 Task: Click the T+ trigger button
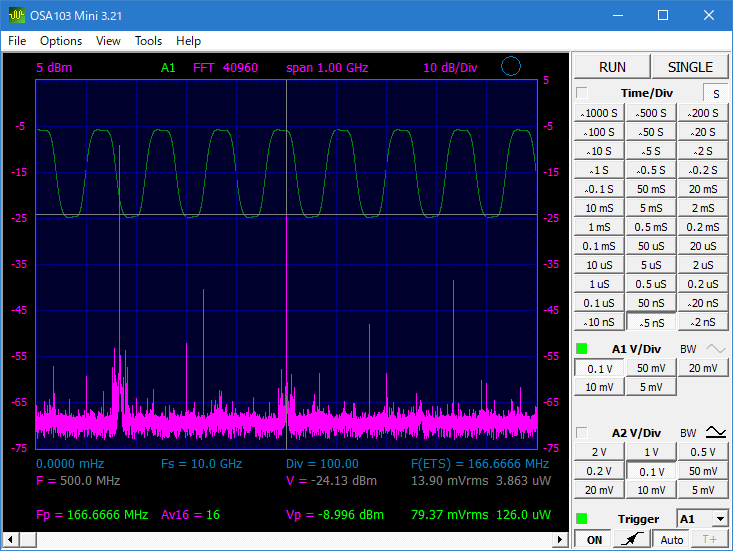point(709,539)
